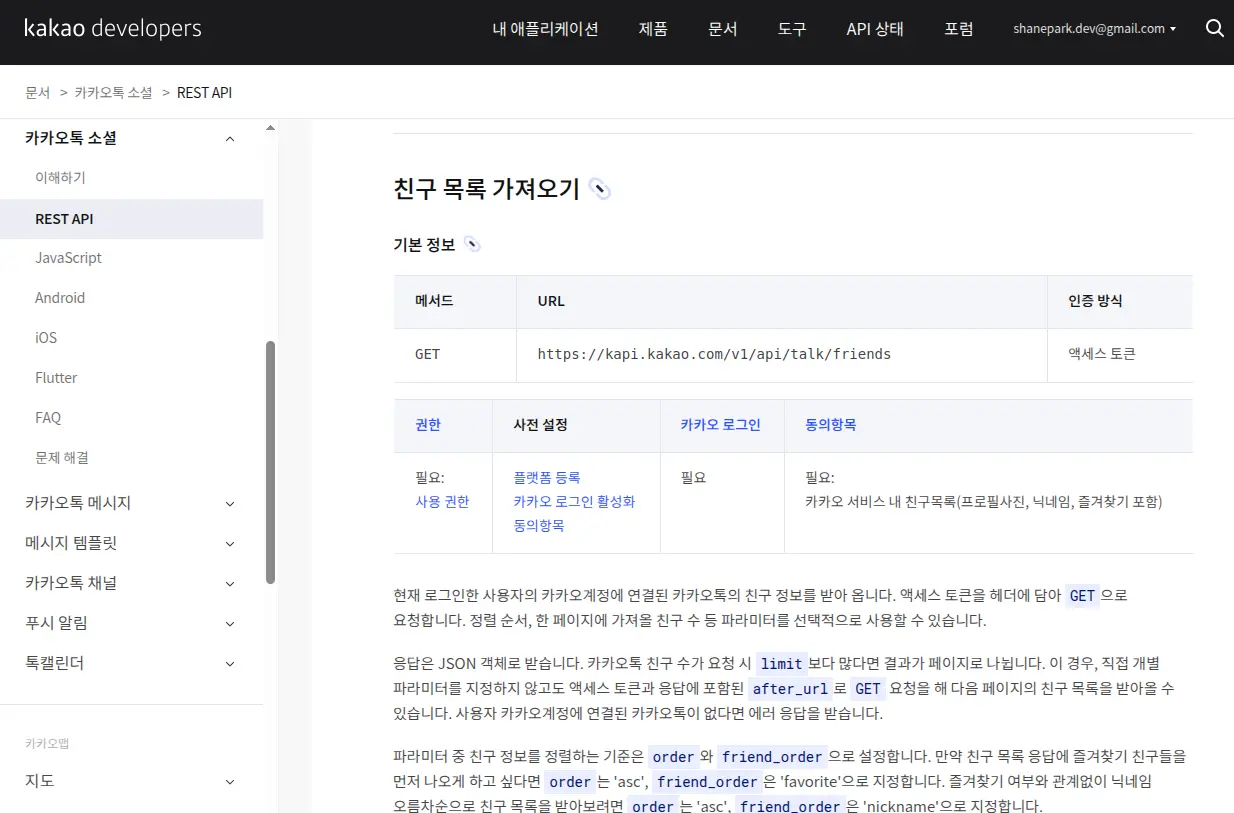
Task: Go to 카카오톡 소셜 breadcrumb
Action: [x=114, y=92]
